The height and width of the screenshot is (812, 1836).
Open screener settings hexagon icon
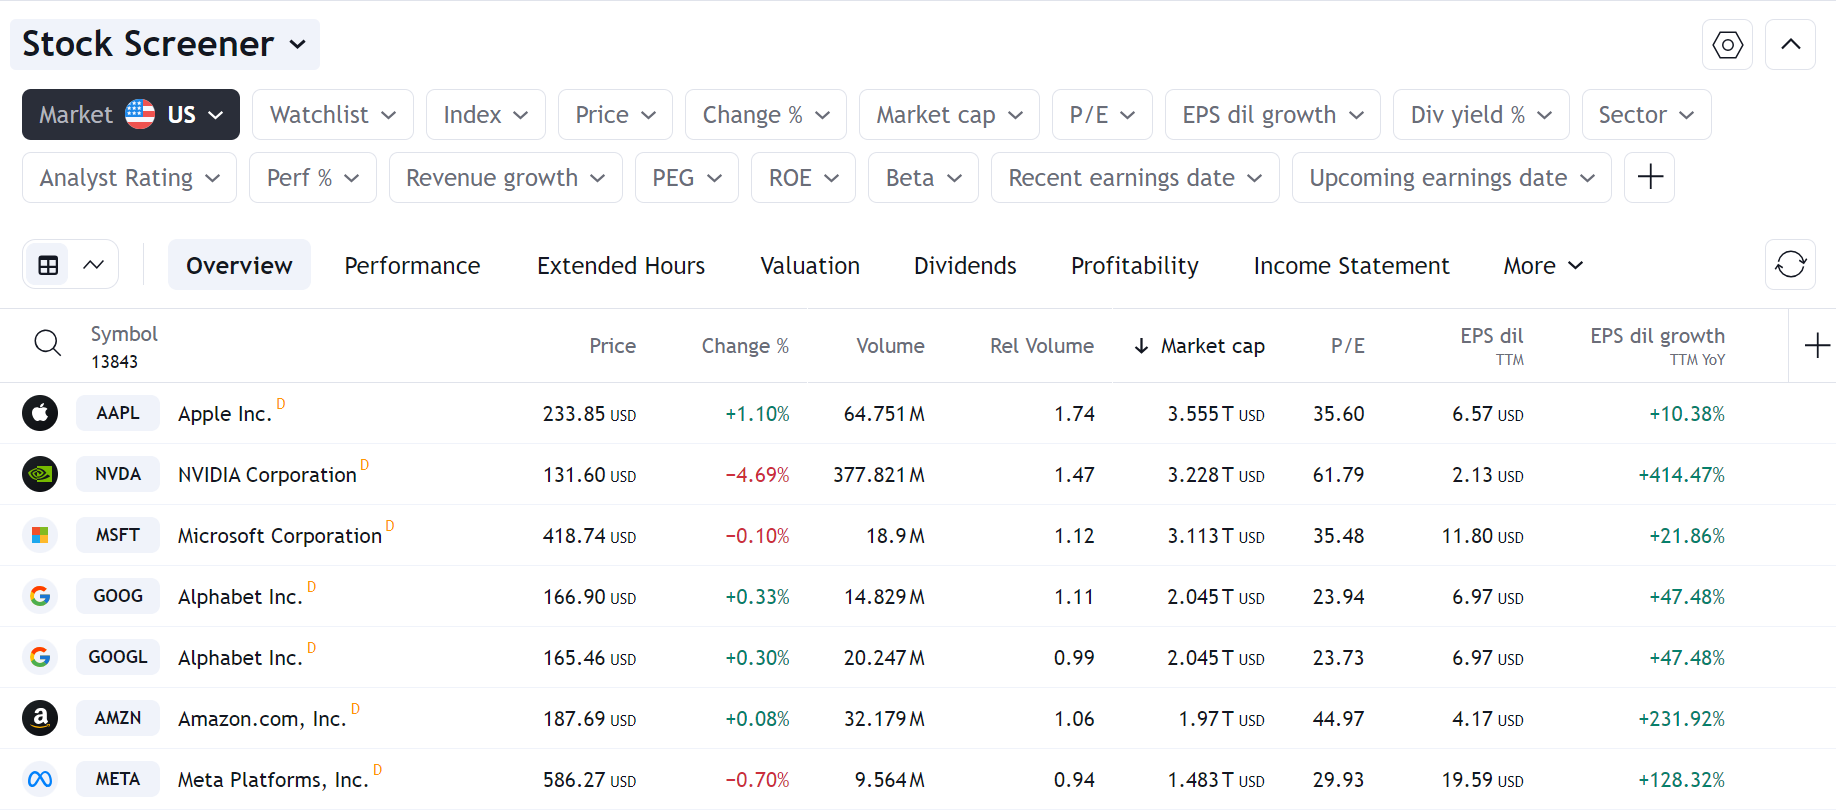(1727, 45)
